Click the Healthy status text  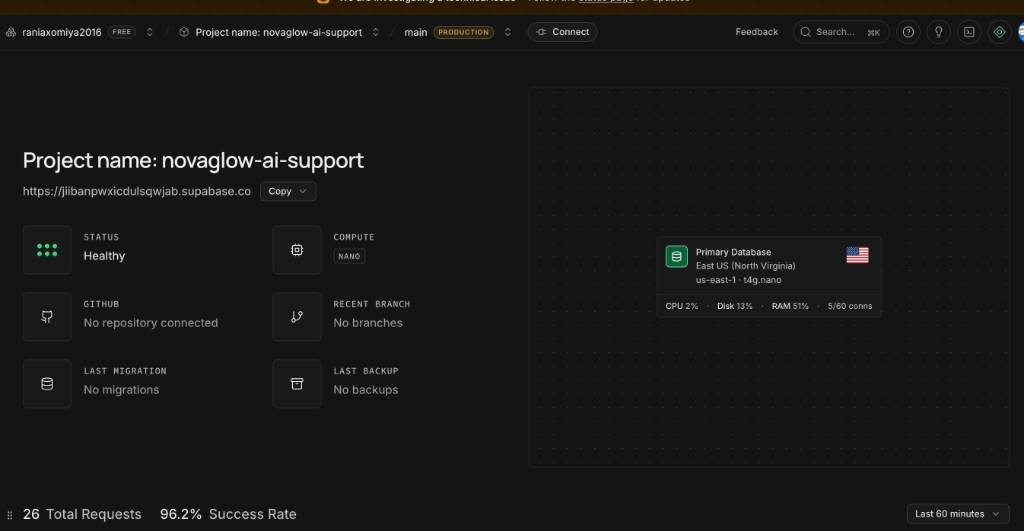click(x=104, y=256)
